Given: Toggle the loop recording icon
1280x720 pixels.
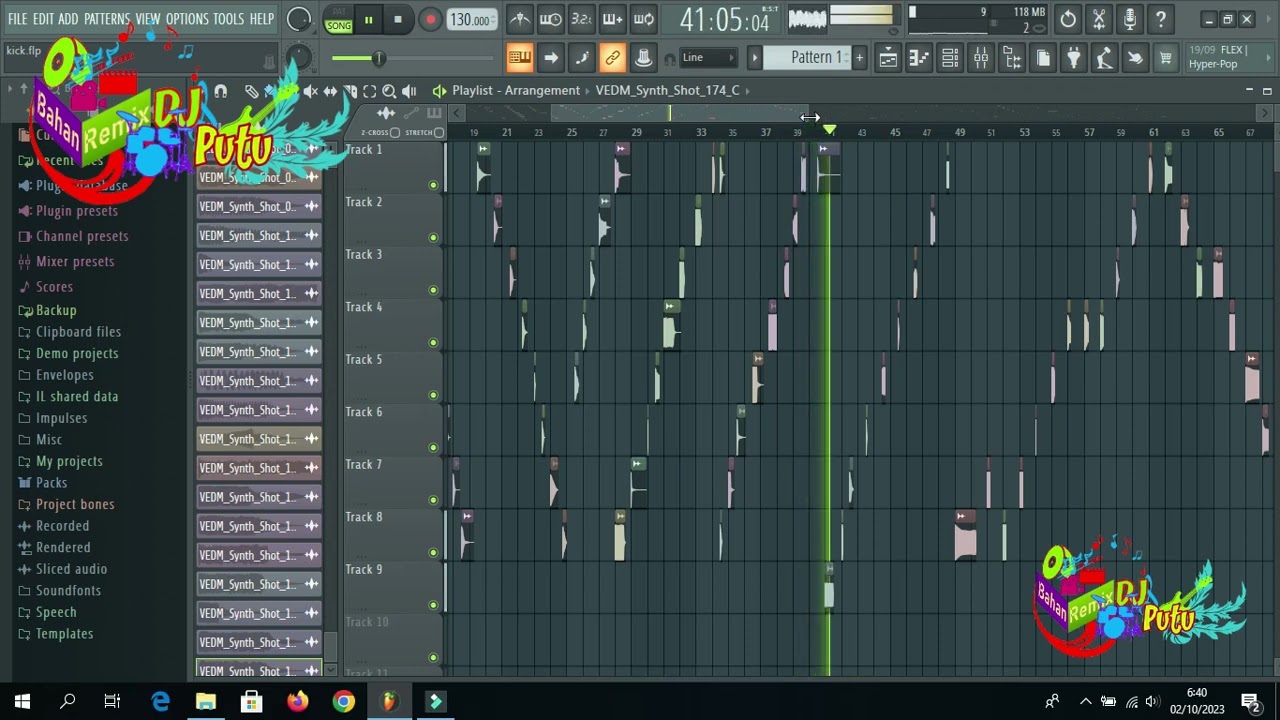Looking at the screenshot, I should [643, 19].
